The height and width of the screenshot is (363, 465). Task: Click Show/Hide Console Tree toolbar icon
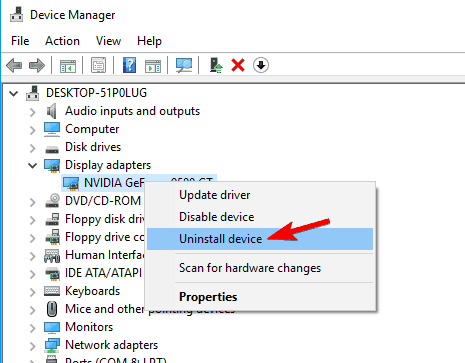coord(68,65)
